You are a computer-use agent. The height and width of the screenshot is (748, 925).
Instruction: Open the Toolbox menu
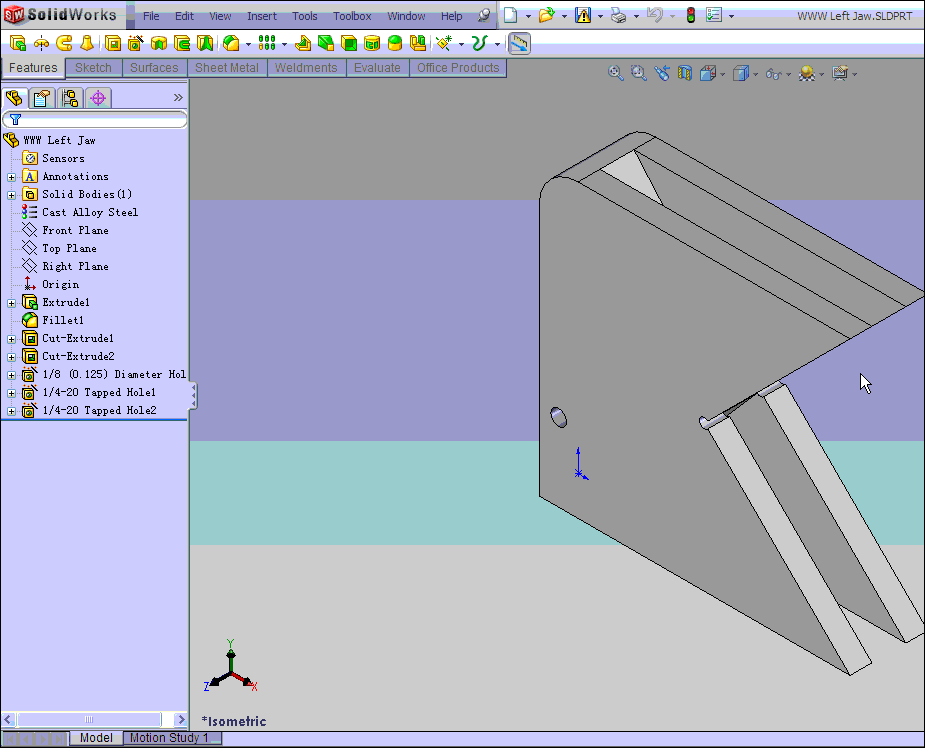(352, 16)
